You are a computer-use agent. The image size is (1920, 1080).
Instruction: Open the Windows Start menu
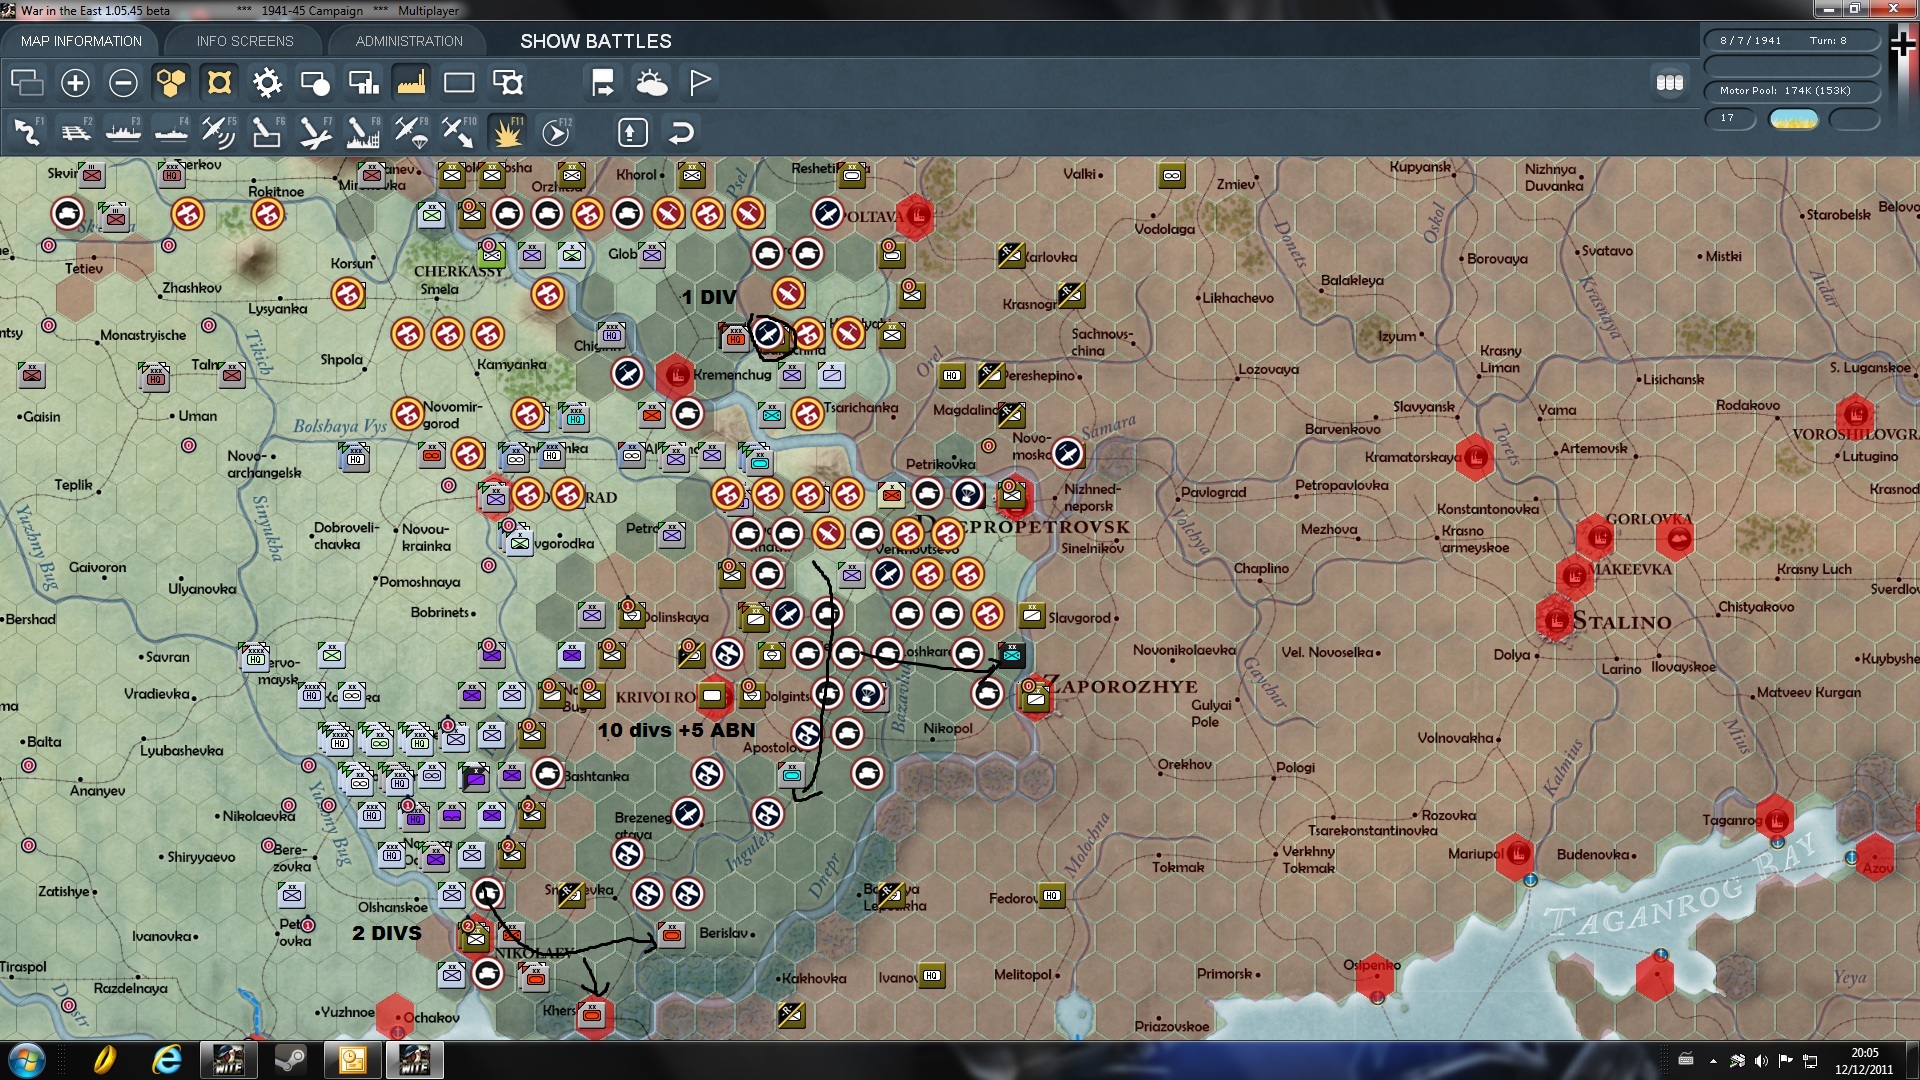[25, 1059]
